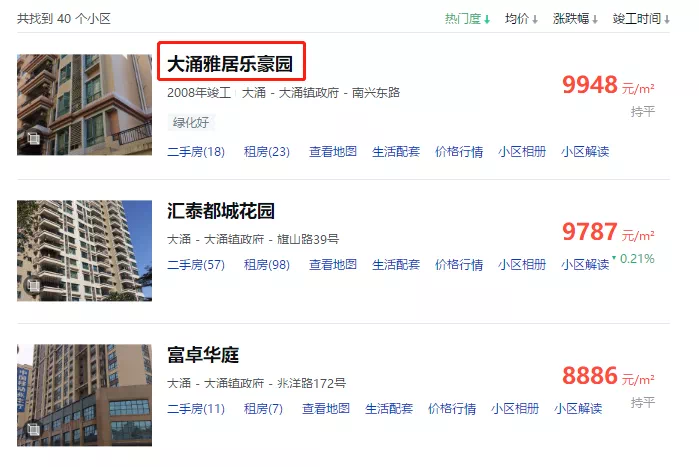The image size is (699, 467).
Task: Sort communities by 热门度
Action: [x=467, y=19]
